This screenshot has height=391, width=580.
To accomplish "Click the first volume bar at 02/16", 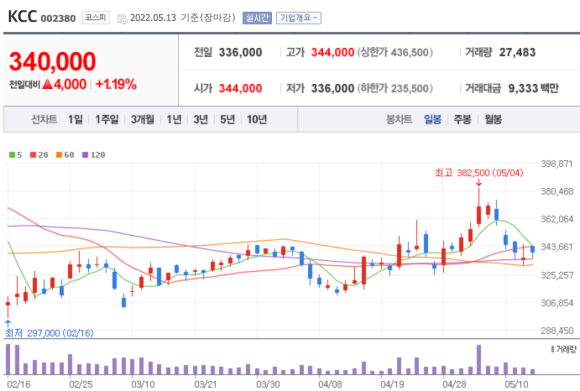I will [x=8, y=359].
